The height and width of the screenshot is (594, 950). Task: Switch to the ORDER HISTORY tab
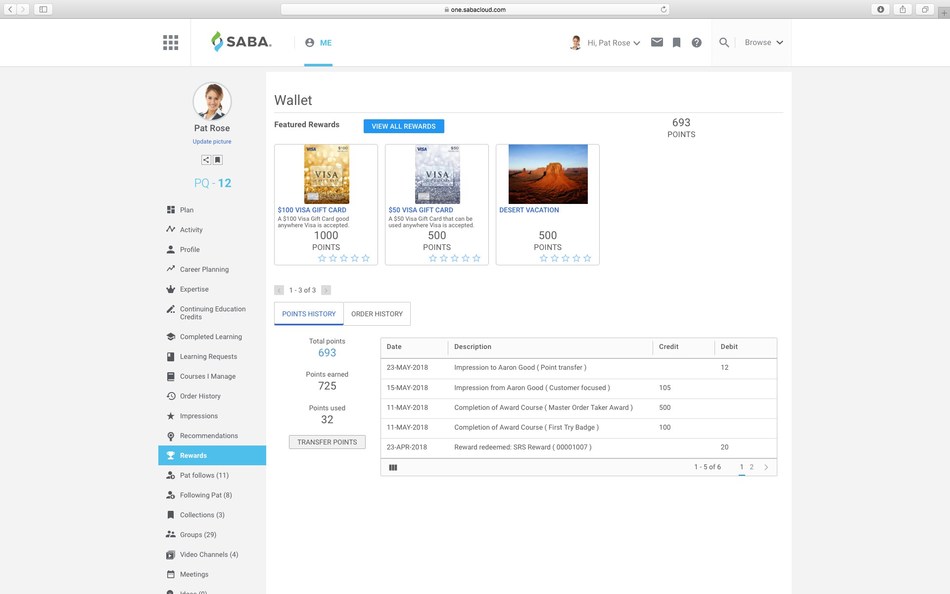(376, 313)
